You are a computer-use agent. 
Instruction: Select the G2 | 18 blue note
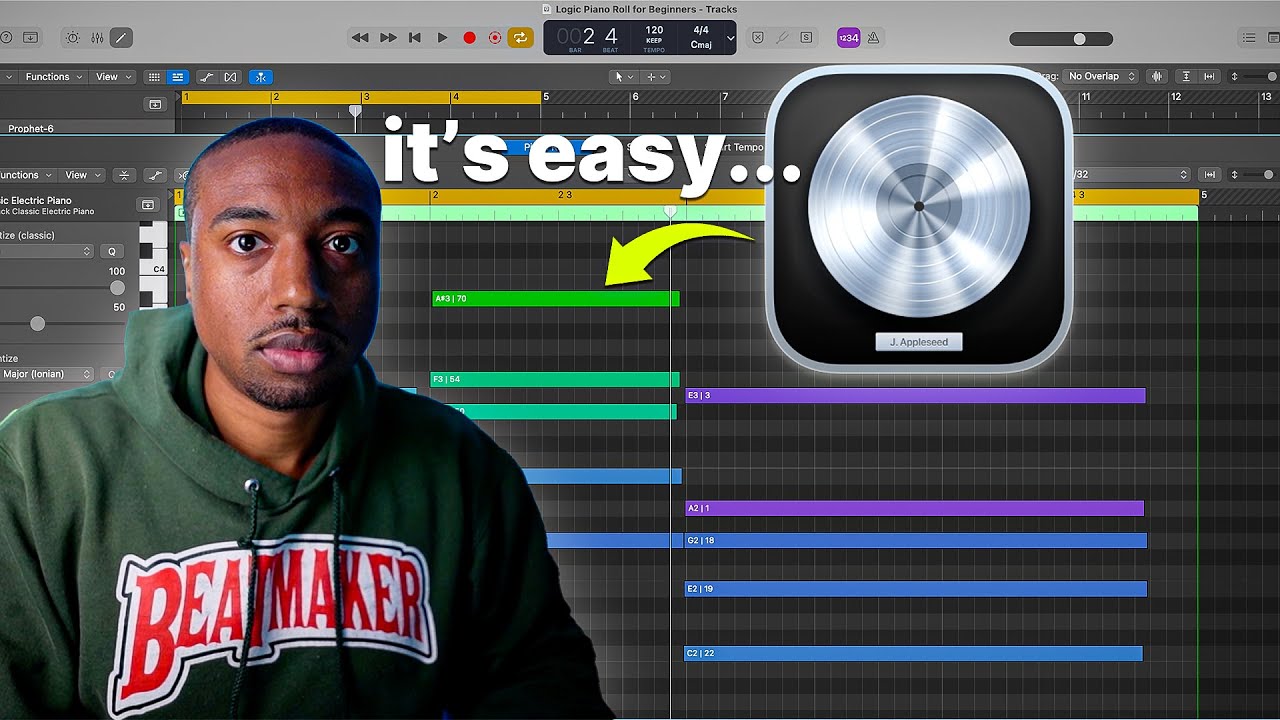[x=914, y=541]
